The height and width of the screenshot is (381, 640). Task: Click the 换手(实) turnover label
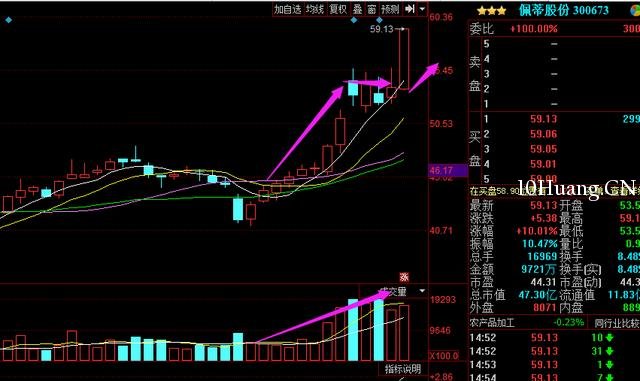pos(580,269)
